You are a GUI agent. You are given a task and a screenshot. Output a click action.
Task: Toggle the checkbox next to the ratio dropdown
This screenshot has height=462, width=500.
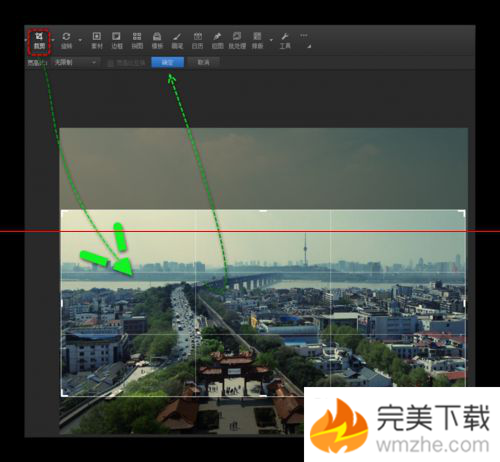point(111,63)
